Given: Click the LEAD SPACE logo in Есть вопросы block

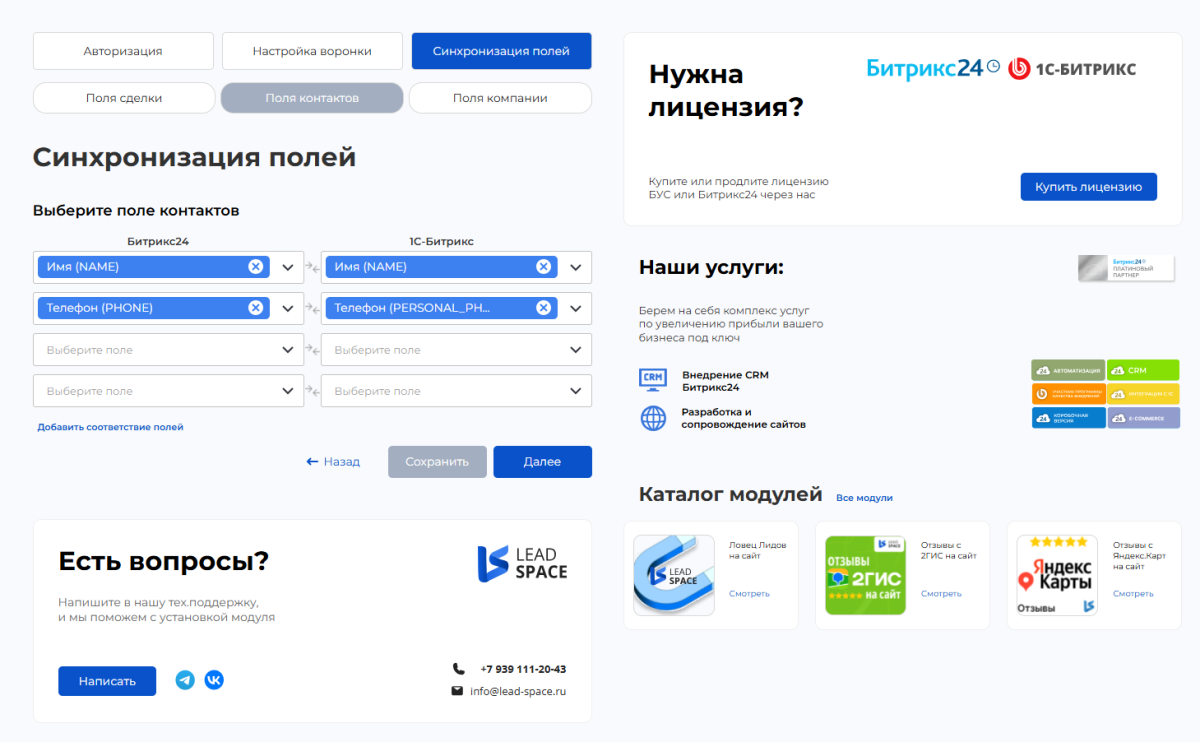Looking at the screenshot, I should coord(522,563).
